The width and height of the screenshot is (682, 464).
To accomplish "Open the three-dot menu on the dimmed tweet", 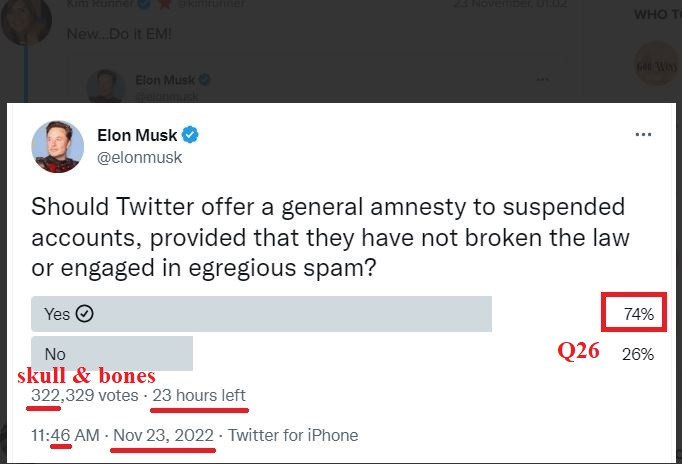I will (543, 80).
